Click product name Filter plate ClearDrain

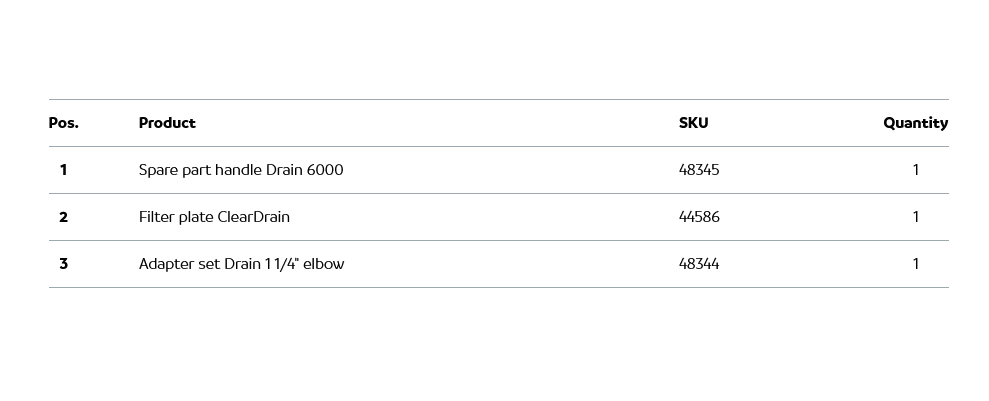point(214,217)
